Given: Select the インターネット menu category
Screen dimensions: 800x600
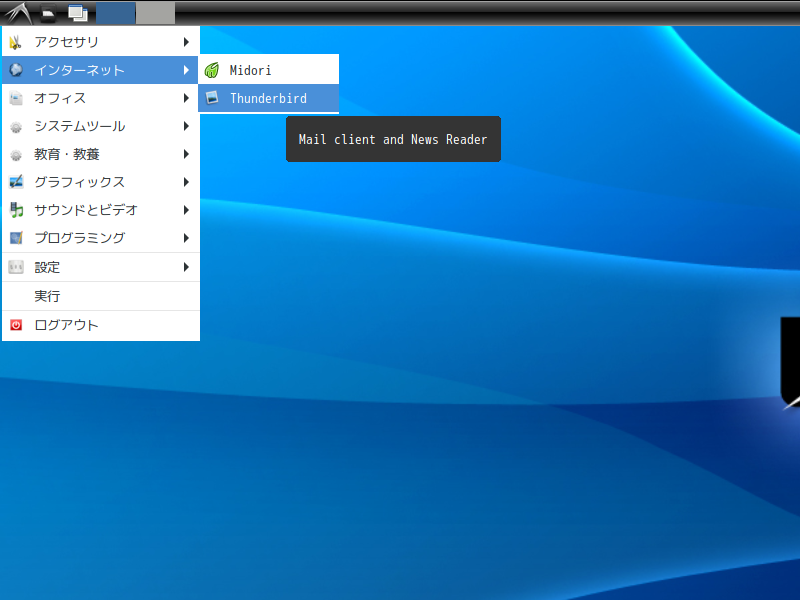Looking at the screenshot, I should tap(100, 70).
